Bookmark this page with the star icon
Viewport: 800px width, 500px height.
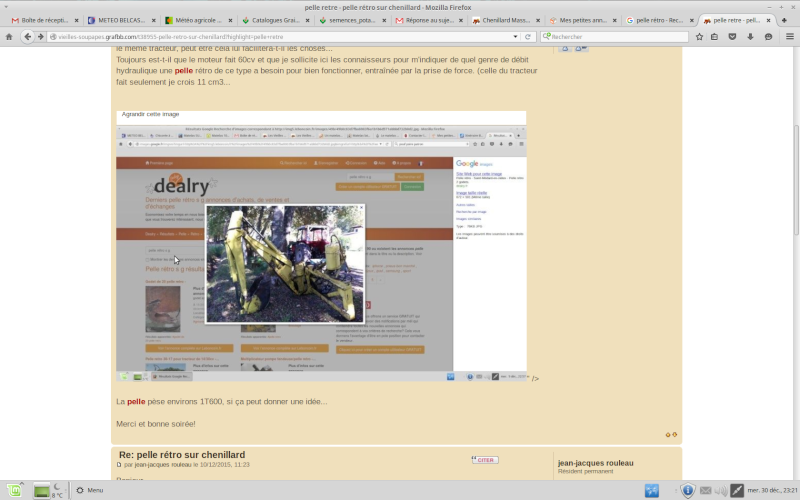699,37
